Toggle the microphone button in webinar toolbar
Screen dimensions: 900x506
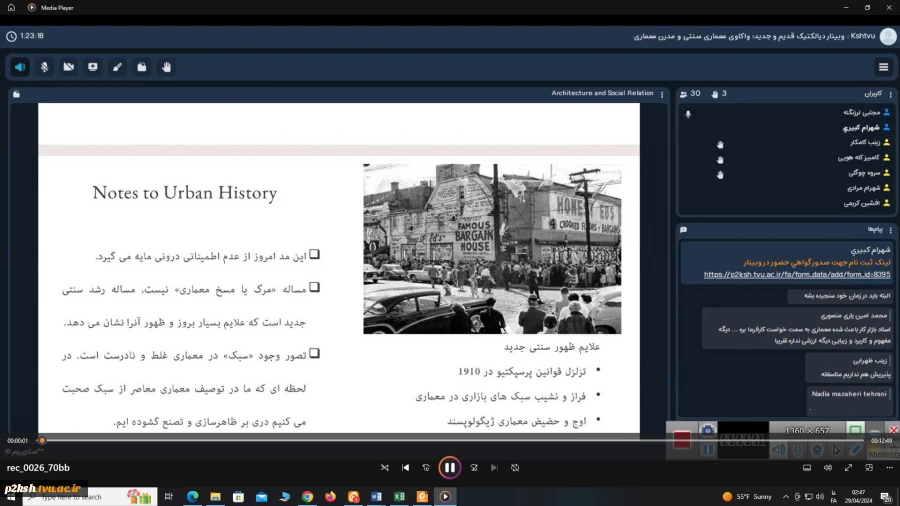[x=44, y=67]
